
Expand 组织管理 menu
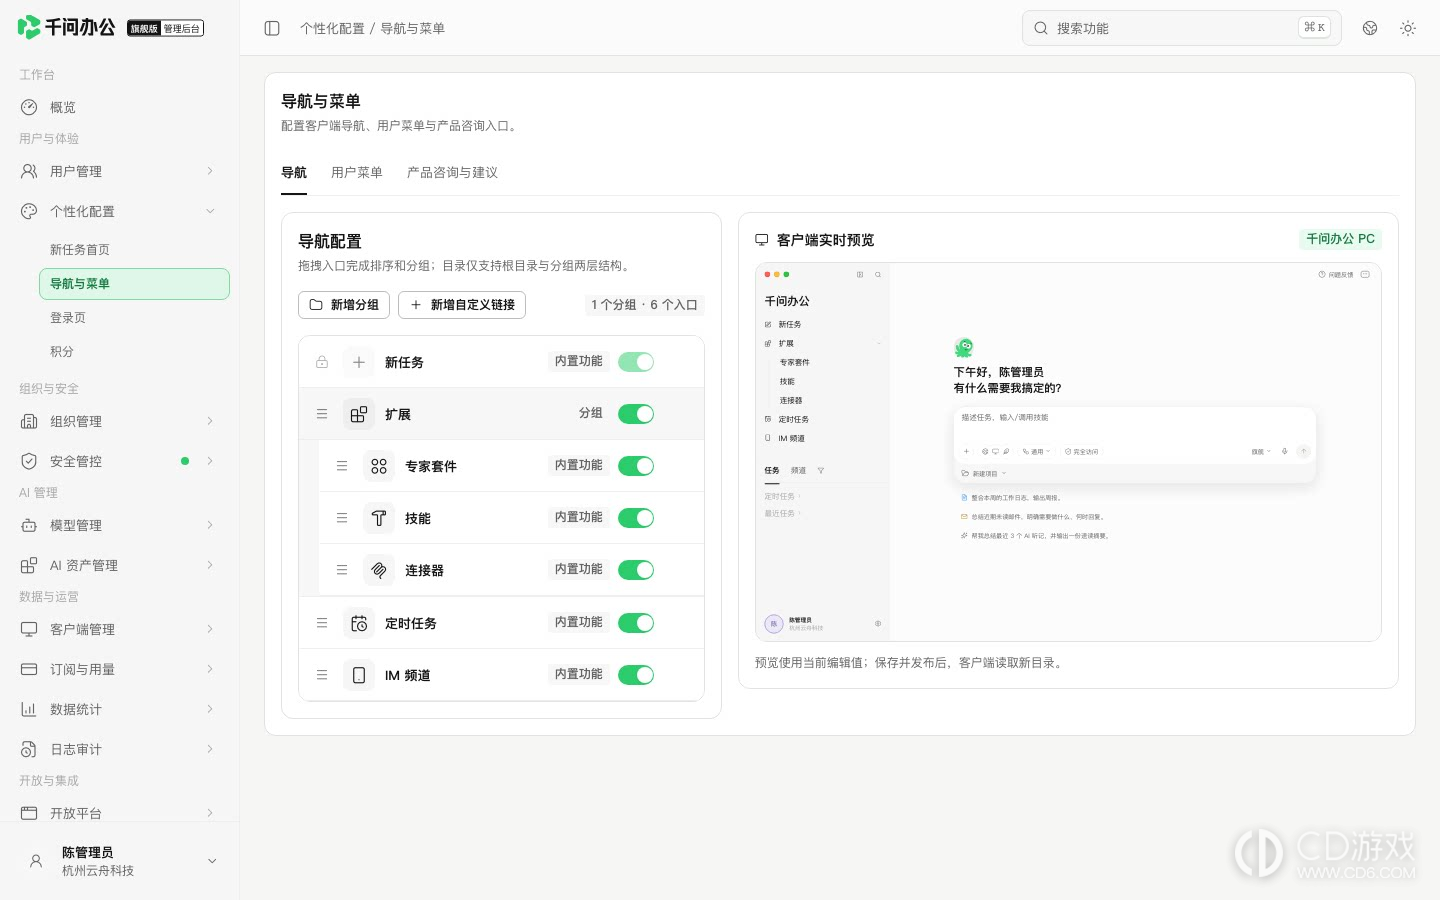click(119, 421)
